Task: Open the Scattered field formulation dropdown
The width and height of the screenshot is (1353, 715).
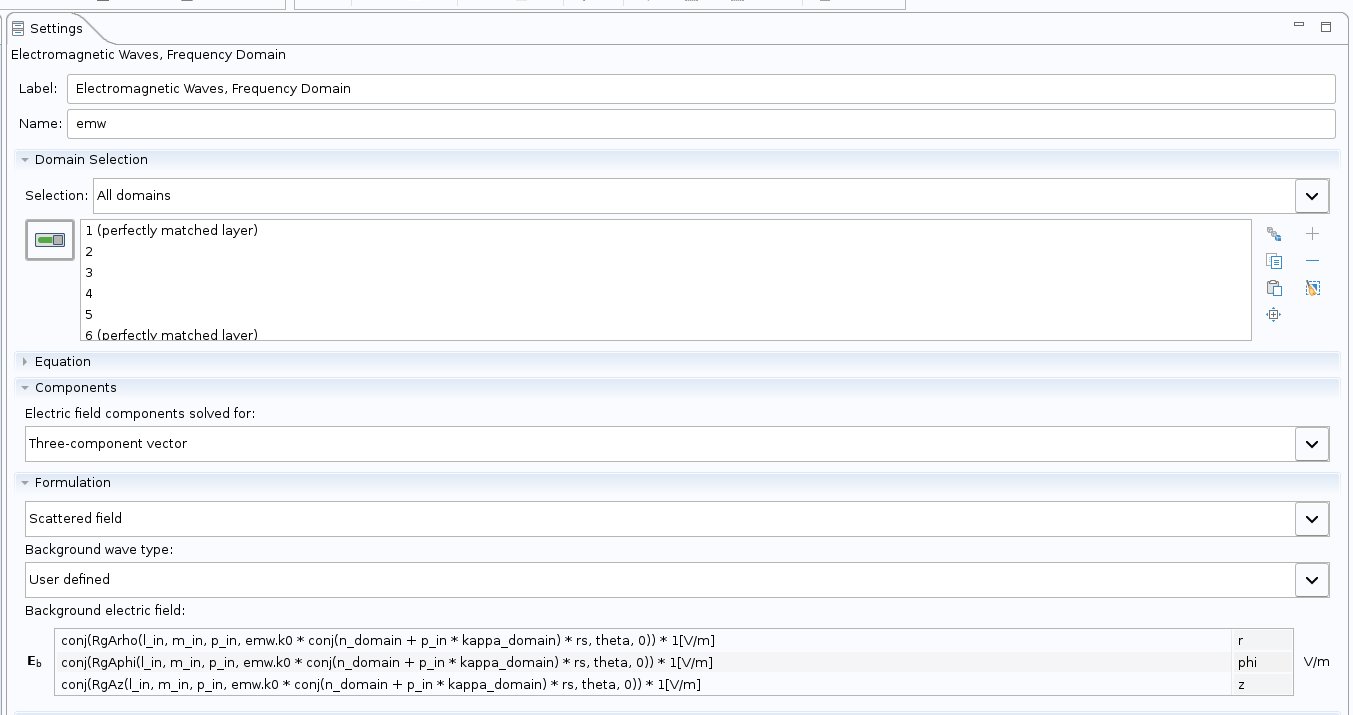Action: point(1311,519)
